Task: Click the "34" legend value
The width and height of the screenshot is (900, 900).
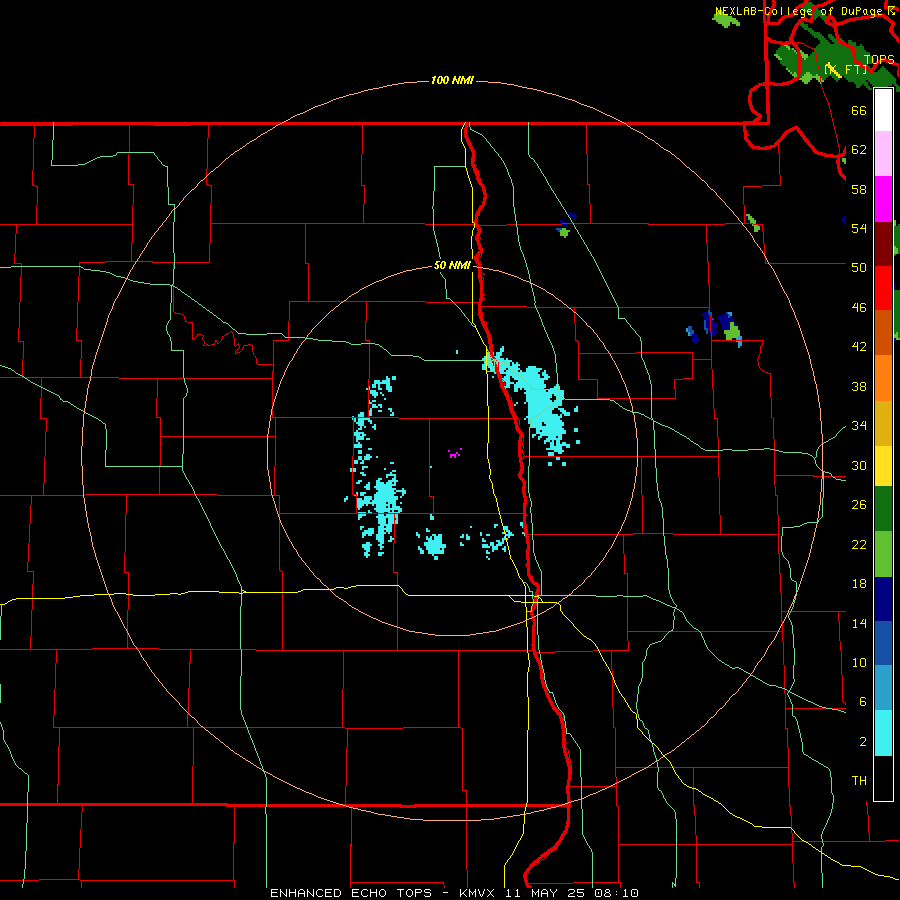Action: point(859,426)
